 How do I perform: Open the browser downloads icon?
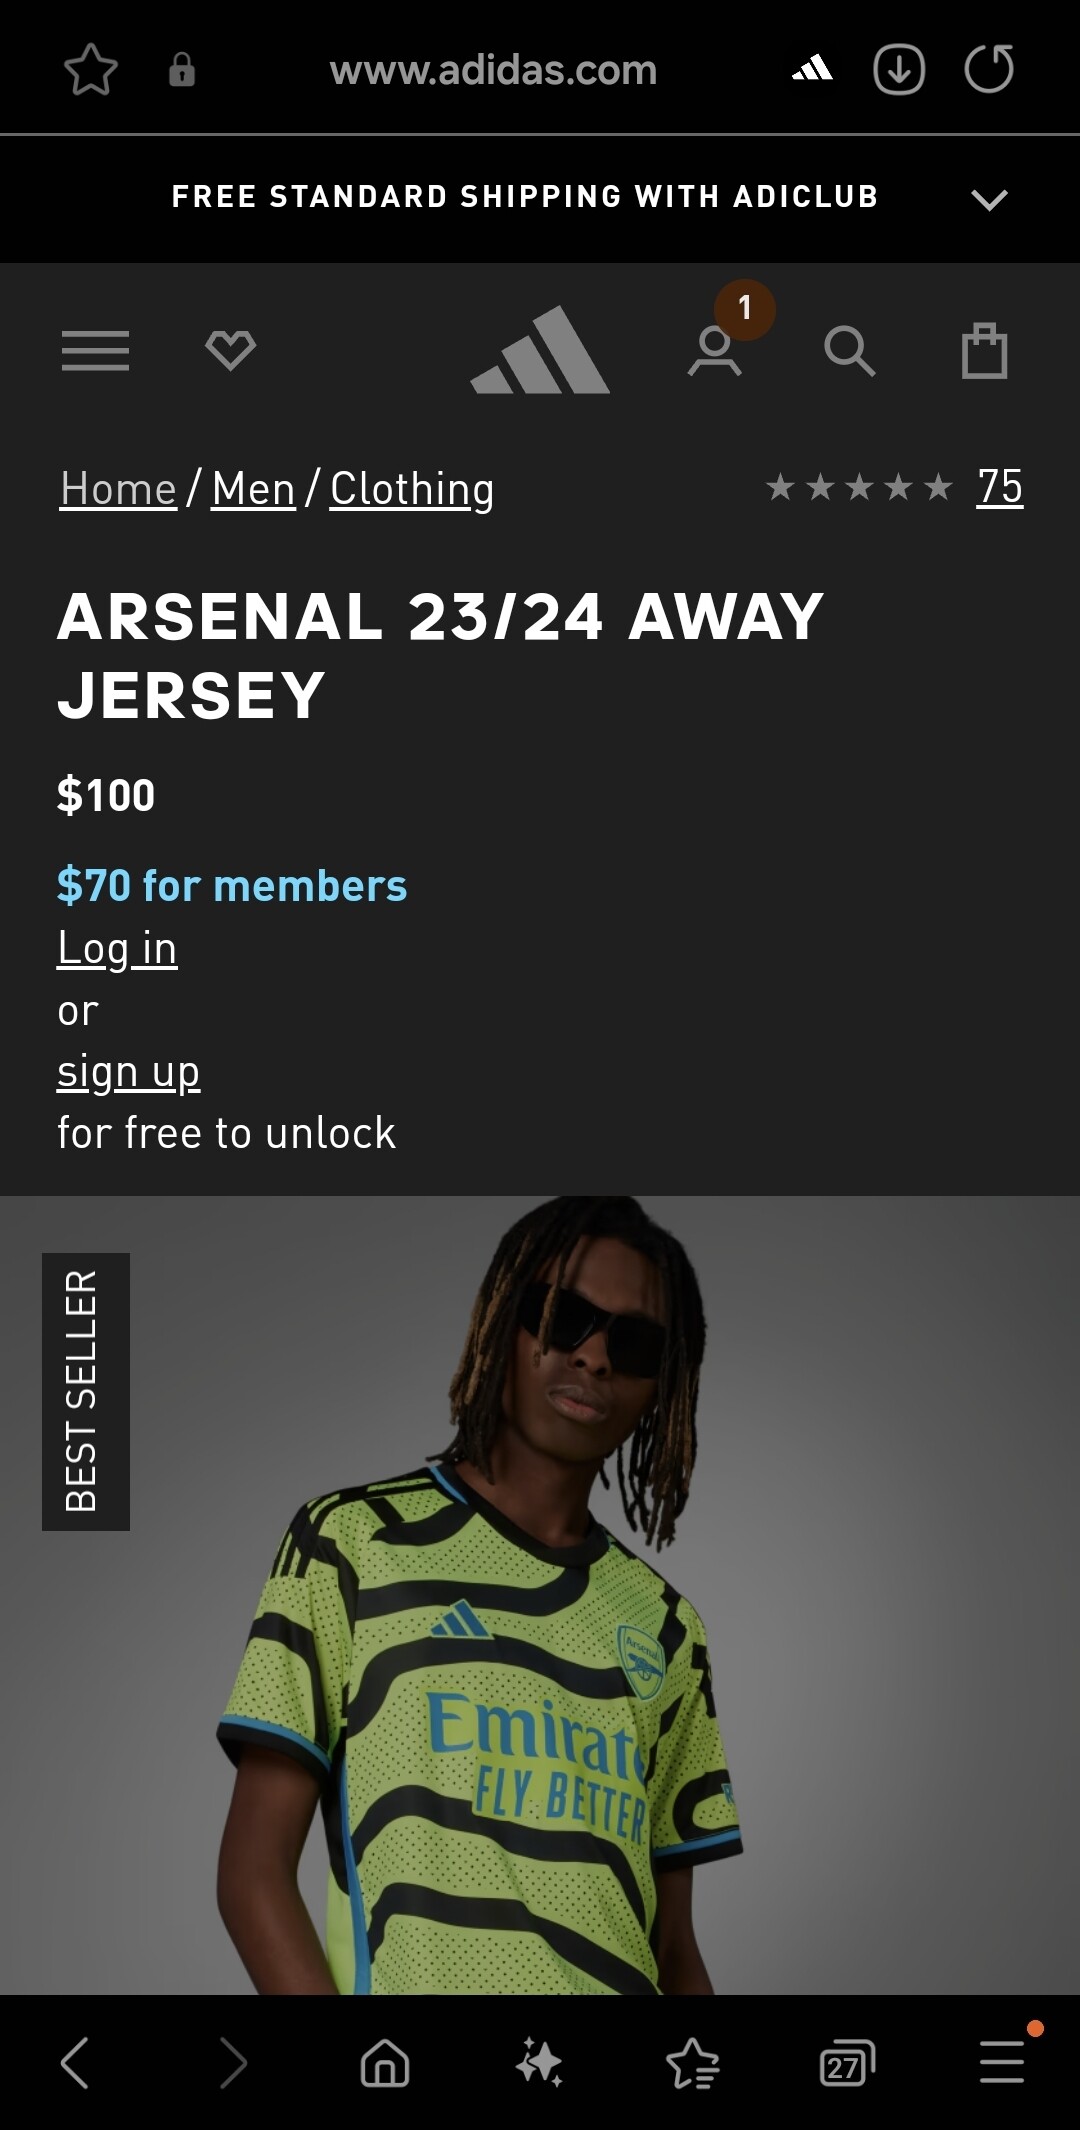click(899, 70)
